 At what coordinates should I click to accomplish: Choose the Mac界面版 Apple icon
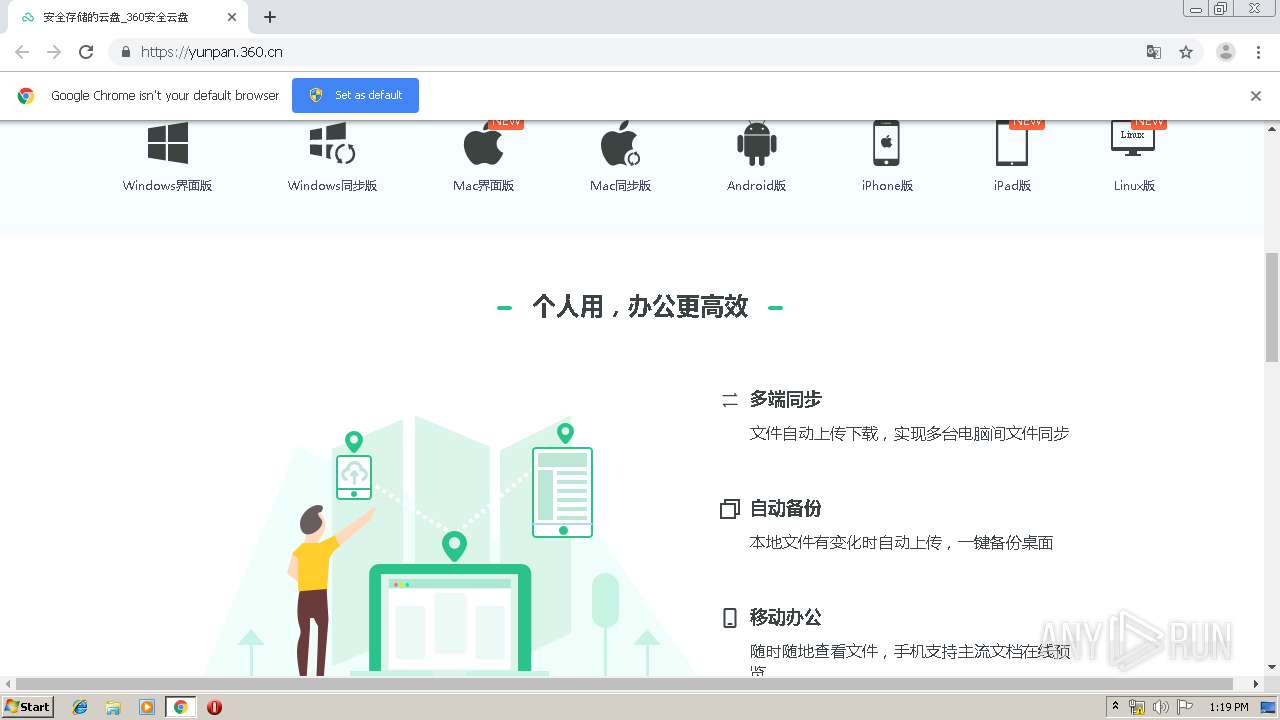(x=483, y=143)
